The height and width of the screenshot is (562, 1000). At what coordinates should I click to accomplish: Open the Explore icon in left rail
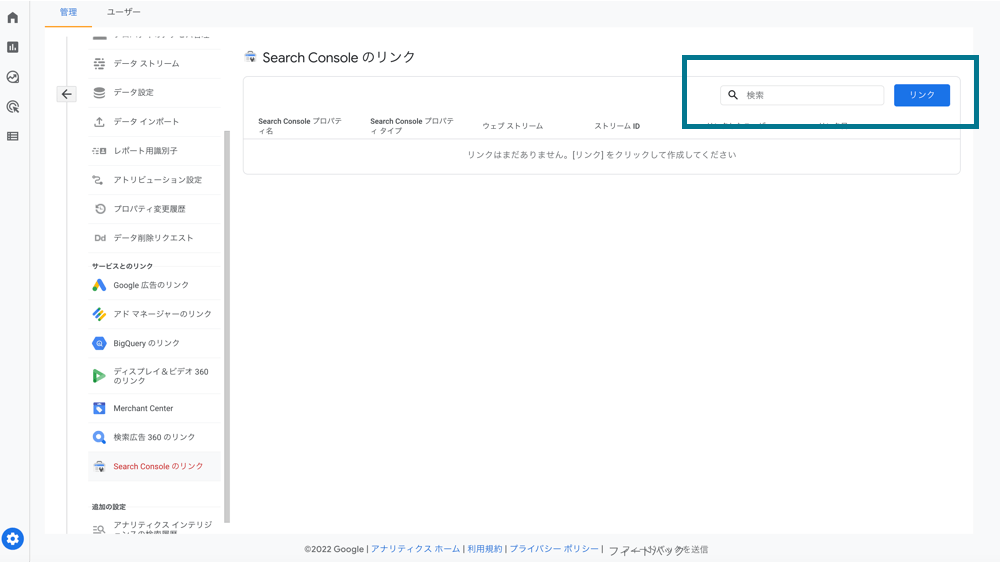coord(13,77)
